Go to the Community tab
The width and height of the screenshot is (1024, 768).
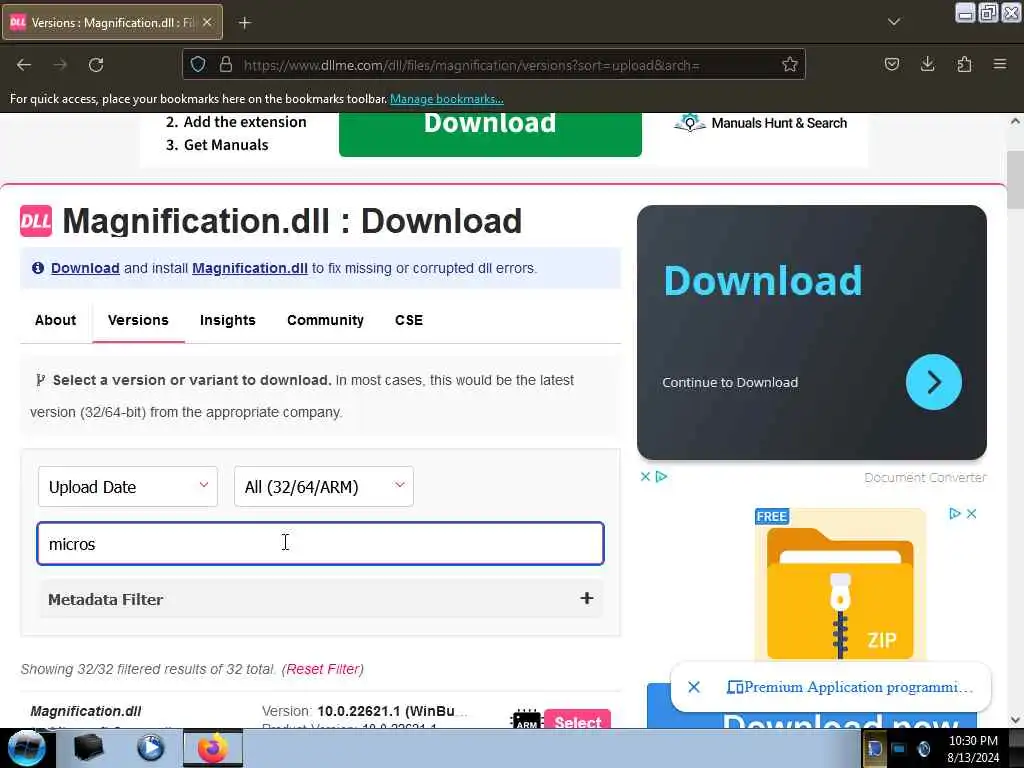click(x=325, y=320)
